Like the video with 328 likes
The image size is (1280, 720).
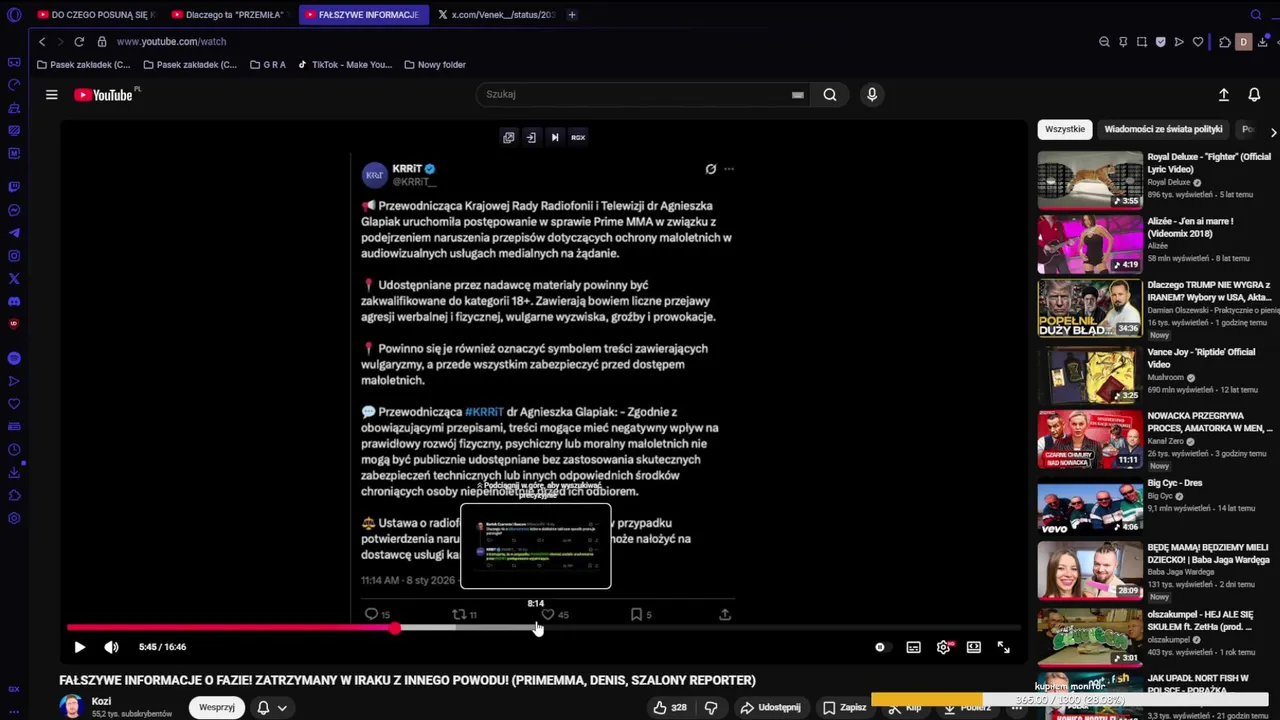(670, 707)
